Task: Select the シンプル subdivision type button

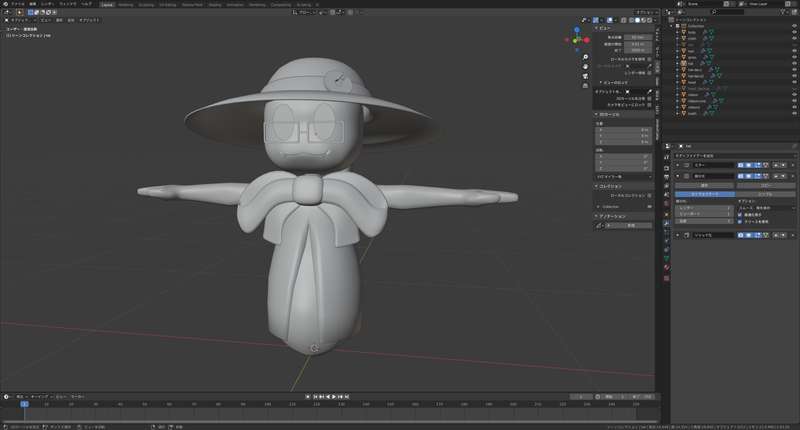Action: pos(765,195)
